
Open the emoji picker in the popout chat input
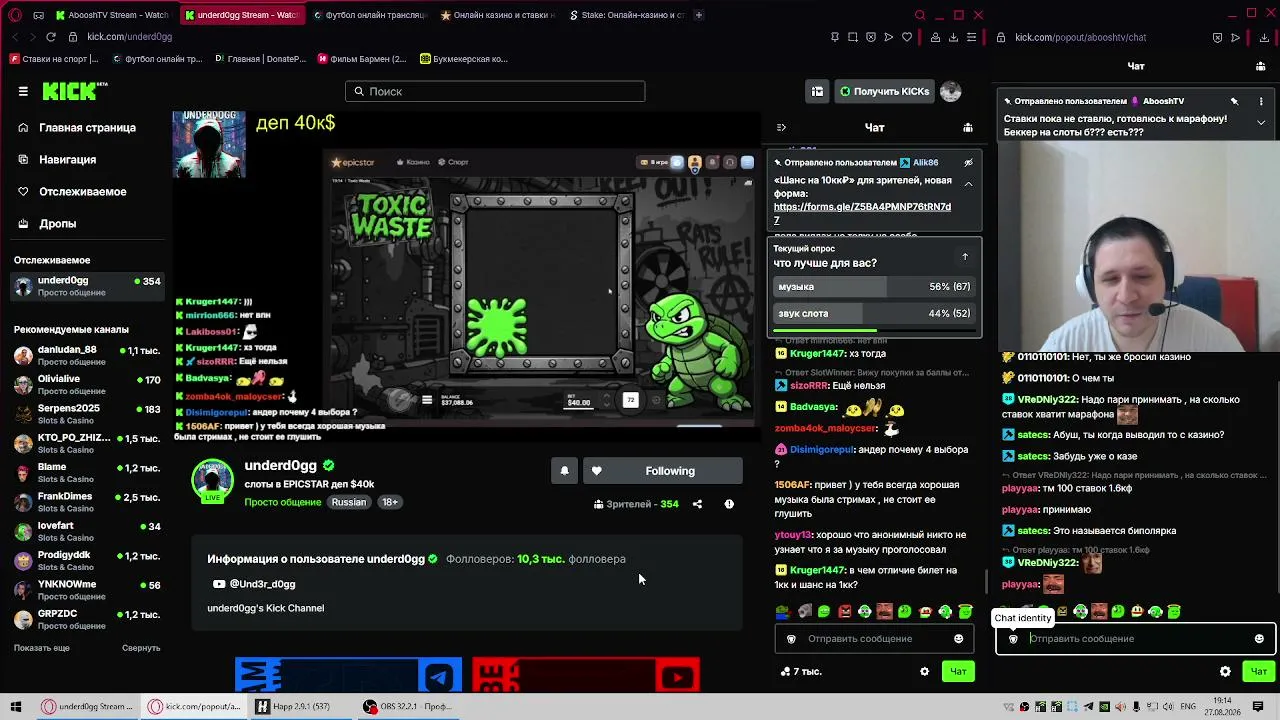click(x=1259, y=639)
